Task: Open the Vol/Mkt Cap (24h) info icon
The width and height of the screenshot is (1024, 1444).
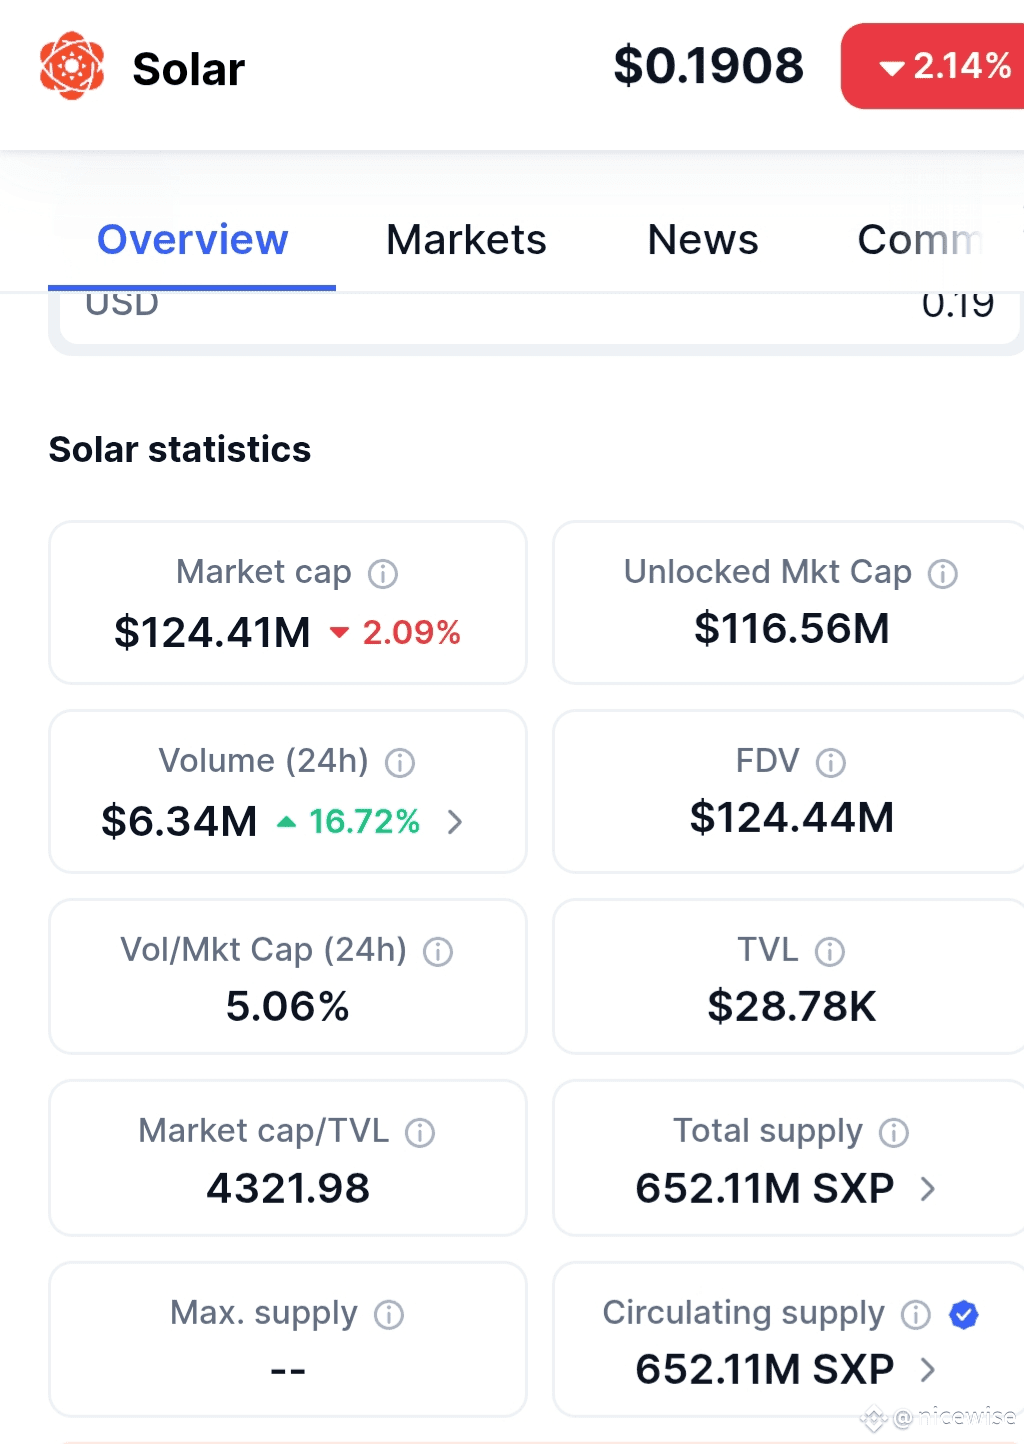Action: [x=438, y=952]
